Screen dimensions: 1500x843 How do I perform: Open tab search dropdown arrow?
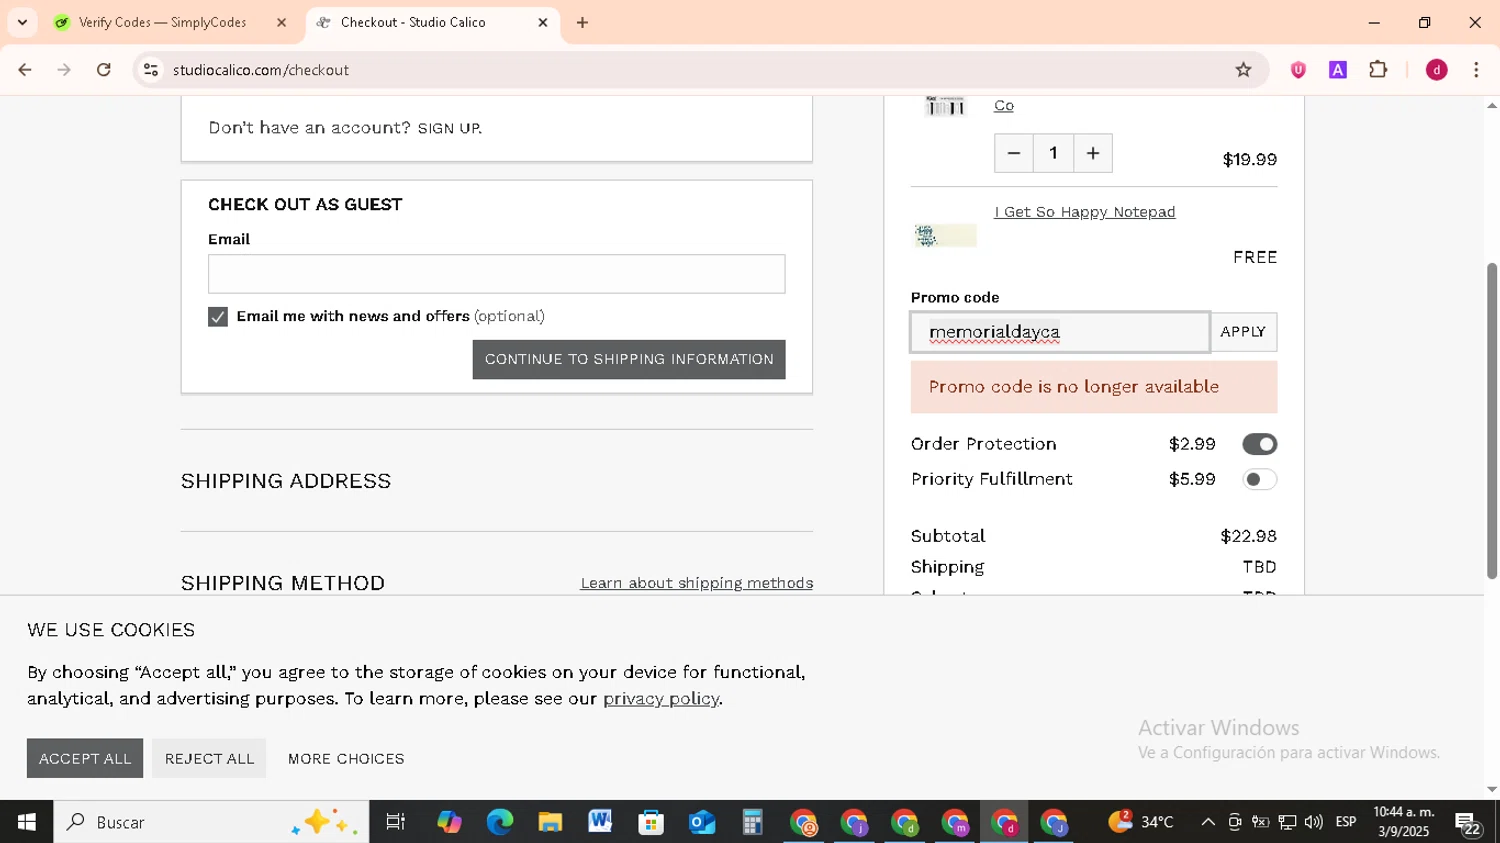22,22
